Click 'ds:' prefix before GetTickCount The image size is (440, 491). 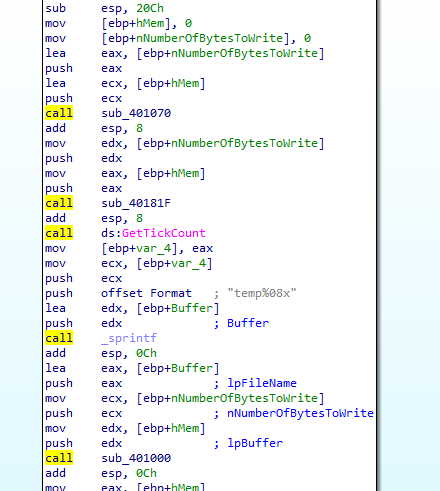111,233
